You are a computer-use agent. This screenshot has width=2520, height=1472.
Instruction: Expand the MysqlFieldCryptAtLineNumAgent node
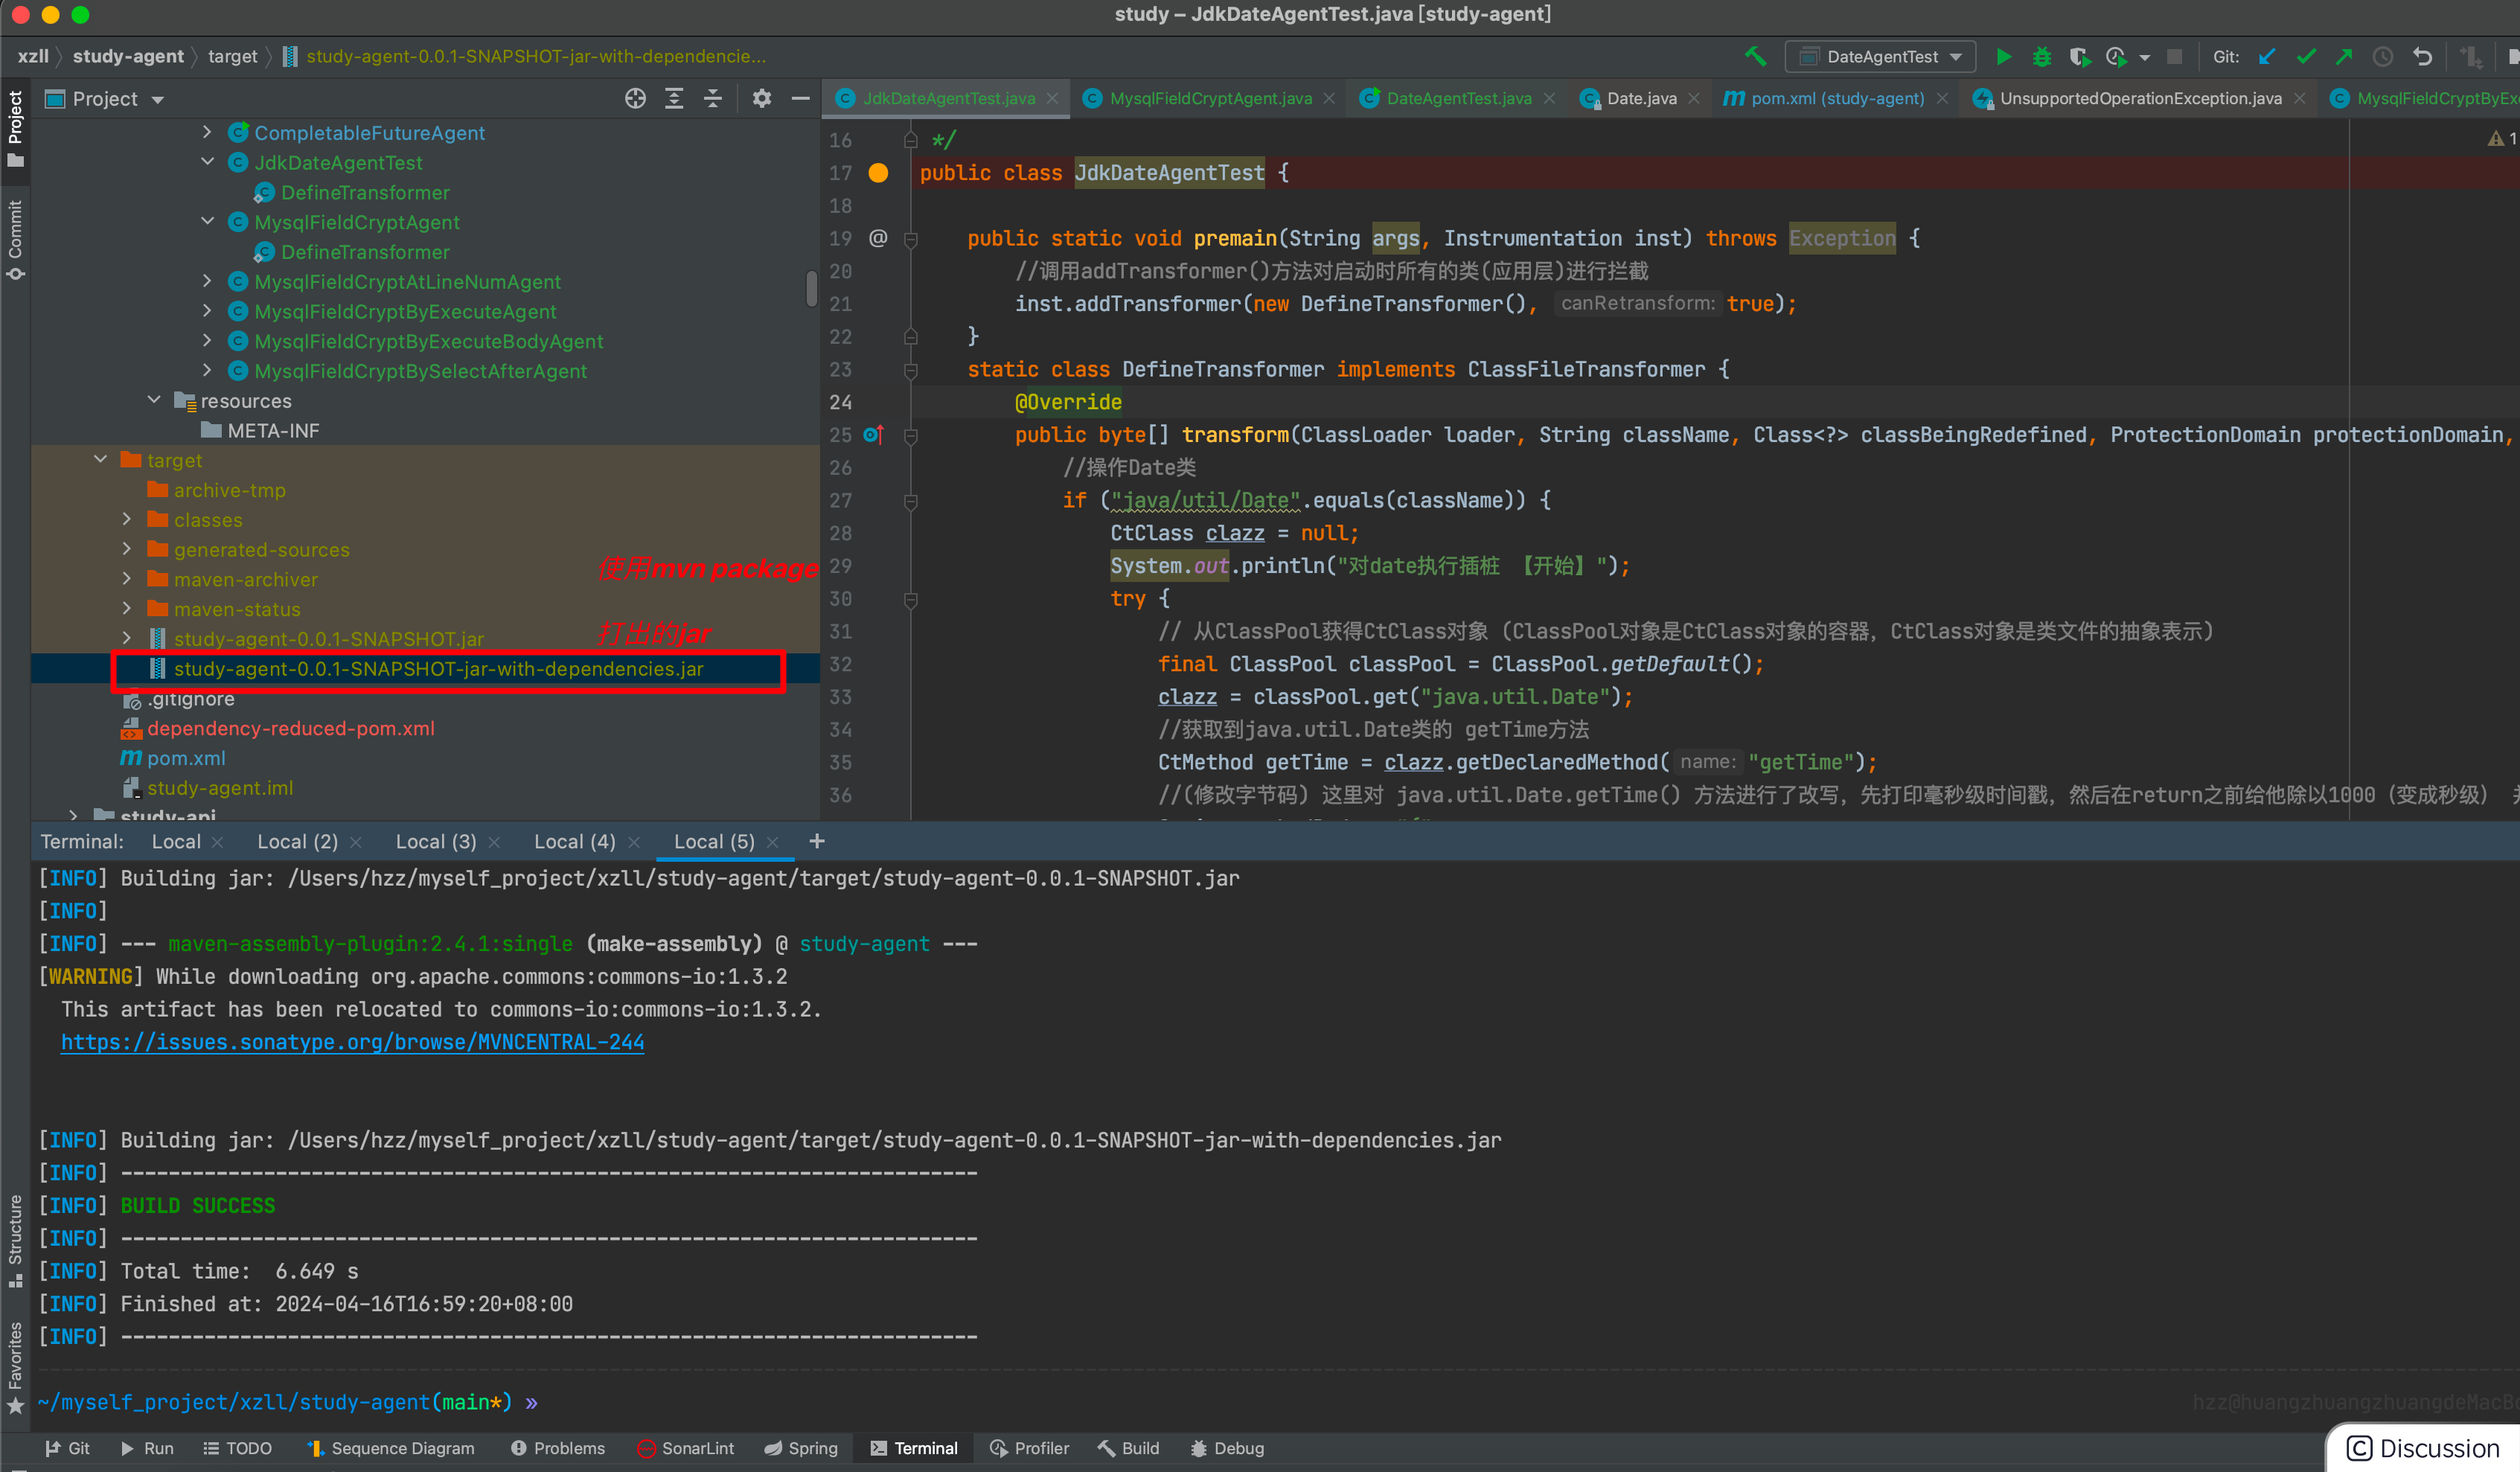(x=207, y=281)
